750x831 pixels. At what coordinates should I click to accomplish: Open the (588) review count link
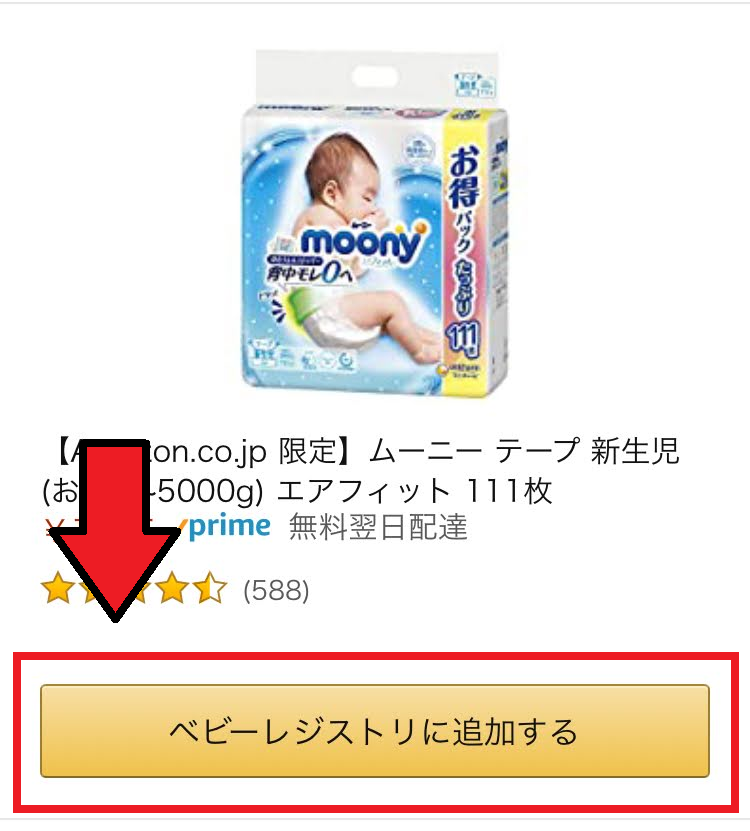[276, 590]
